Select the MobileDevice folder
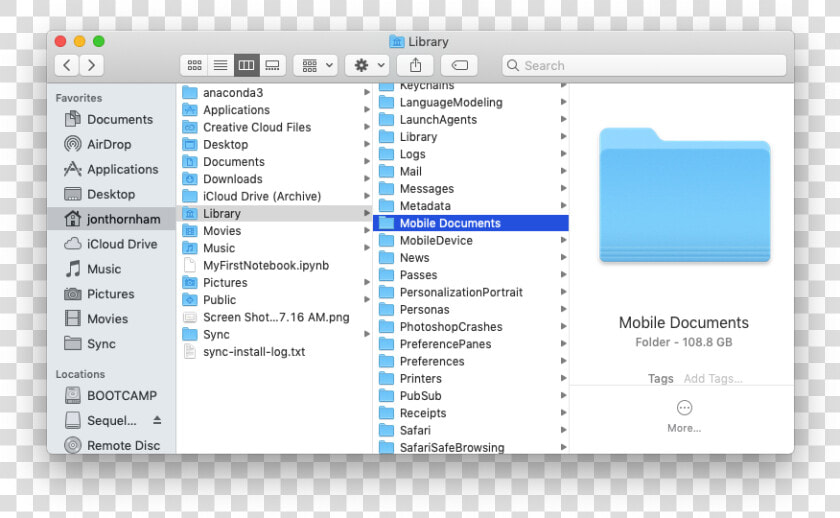This screenshot has width=840, height=518. pos(471,241)
